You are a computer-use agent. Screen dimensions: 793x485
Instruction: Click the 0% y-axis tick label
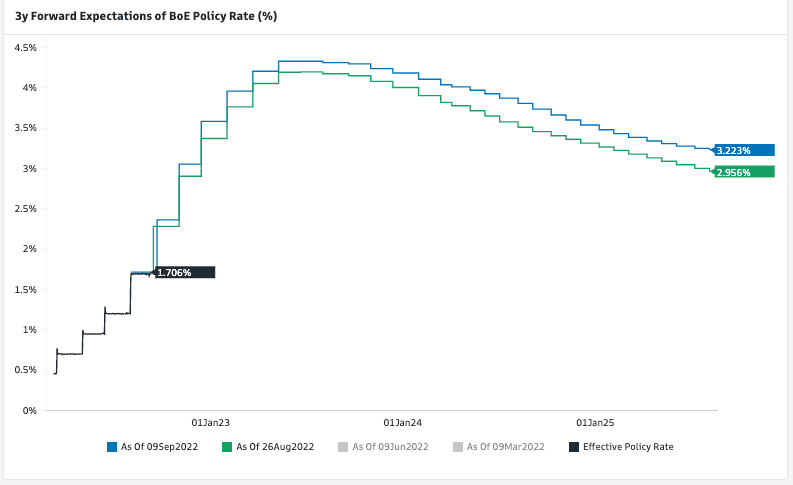click(30, 410)
